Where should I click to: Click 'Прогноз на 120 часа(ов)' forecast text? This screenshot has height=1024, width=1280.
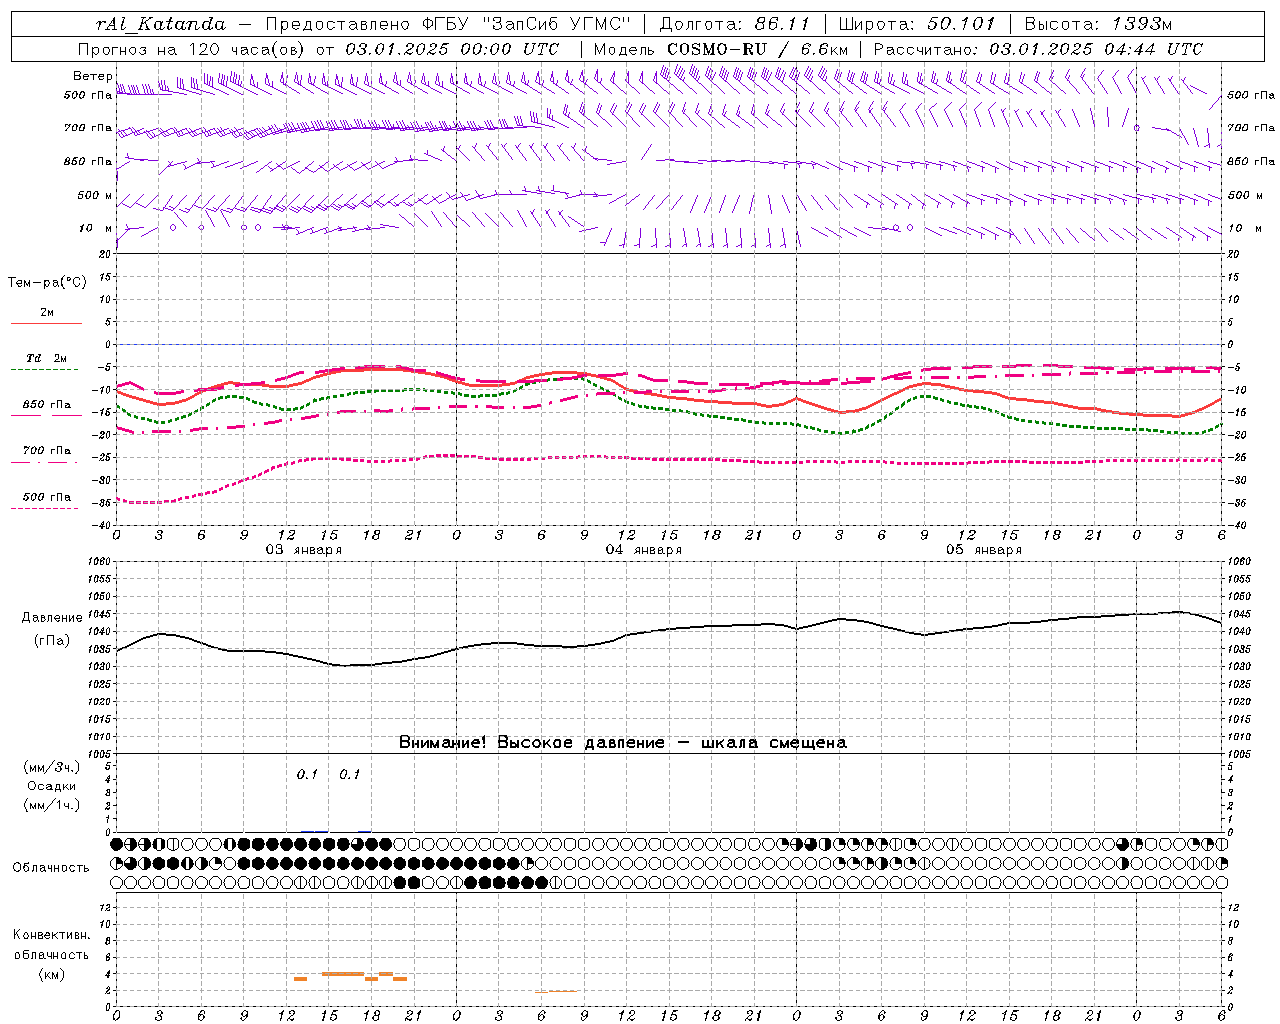tap(193, 49)
